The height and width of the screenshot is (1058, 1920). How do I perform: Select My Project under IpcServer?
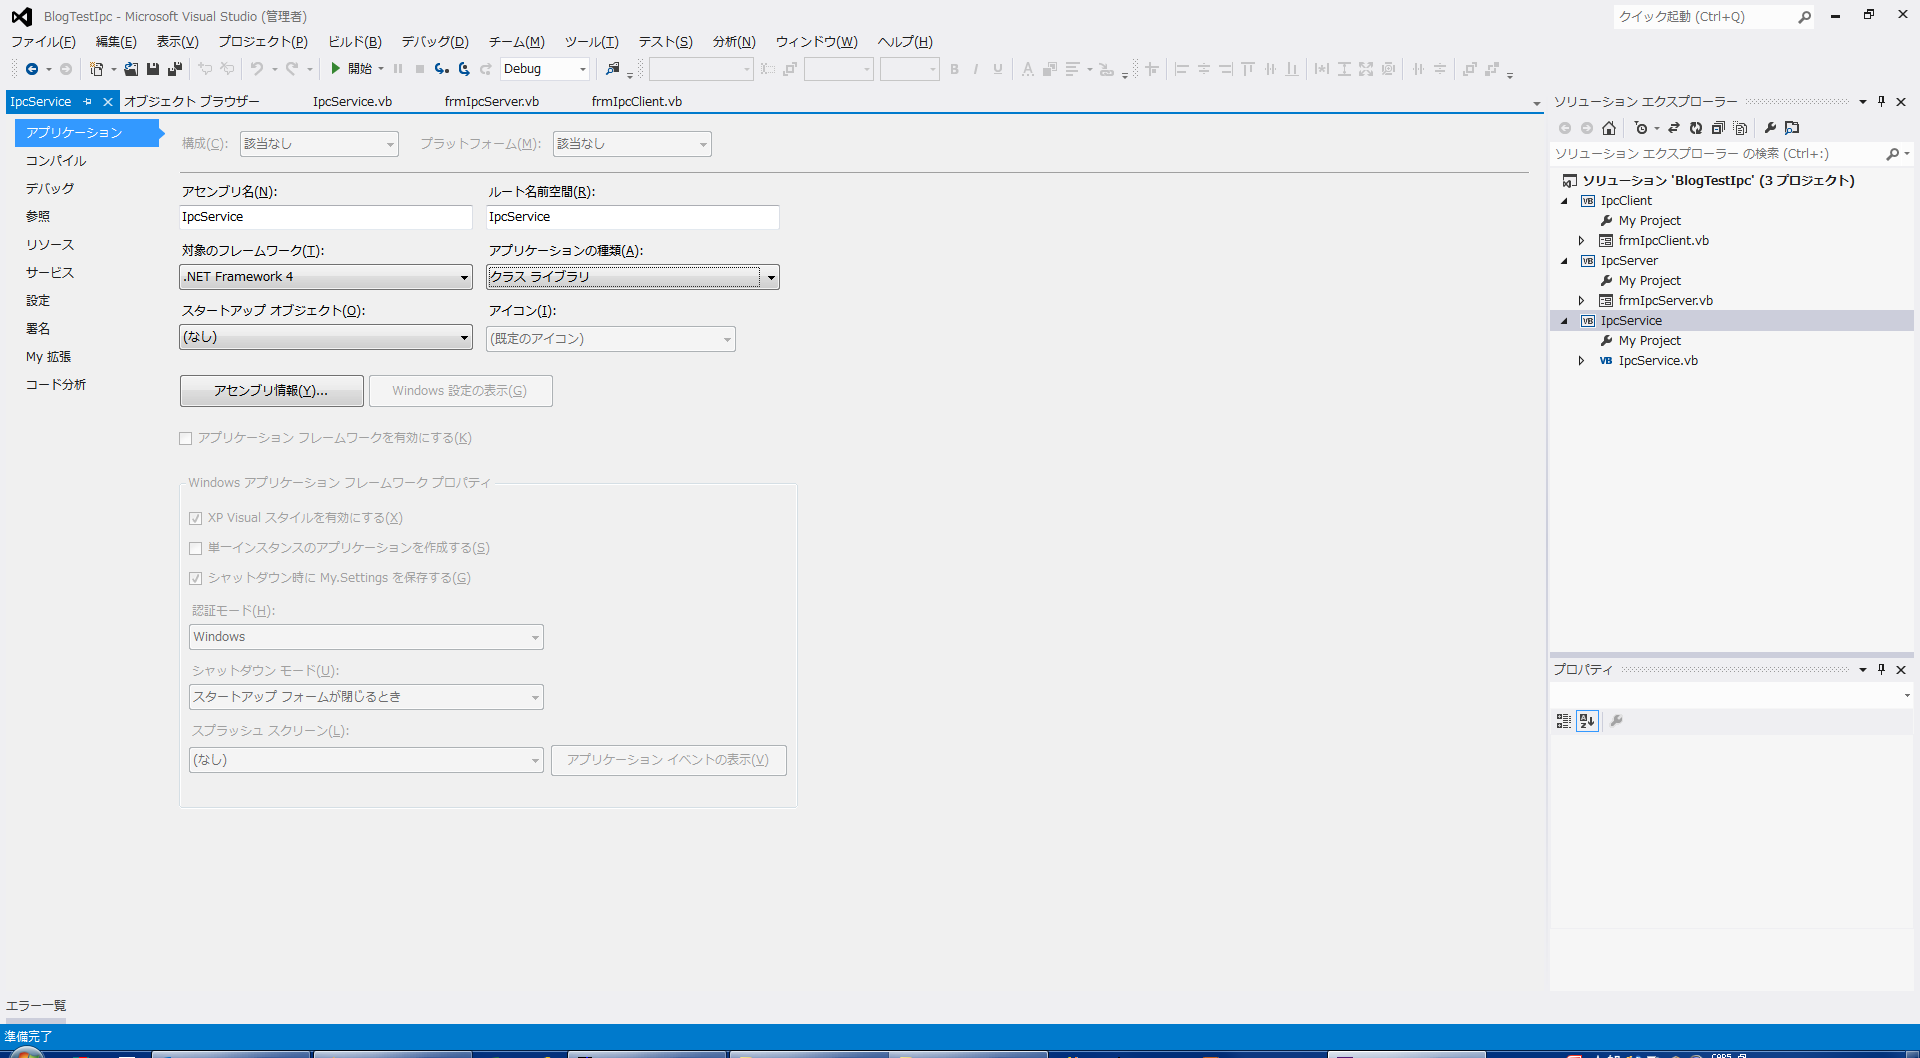(x=1649, y=281)
